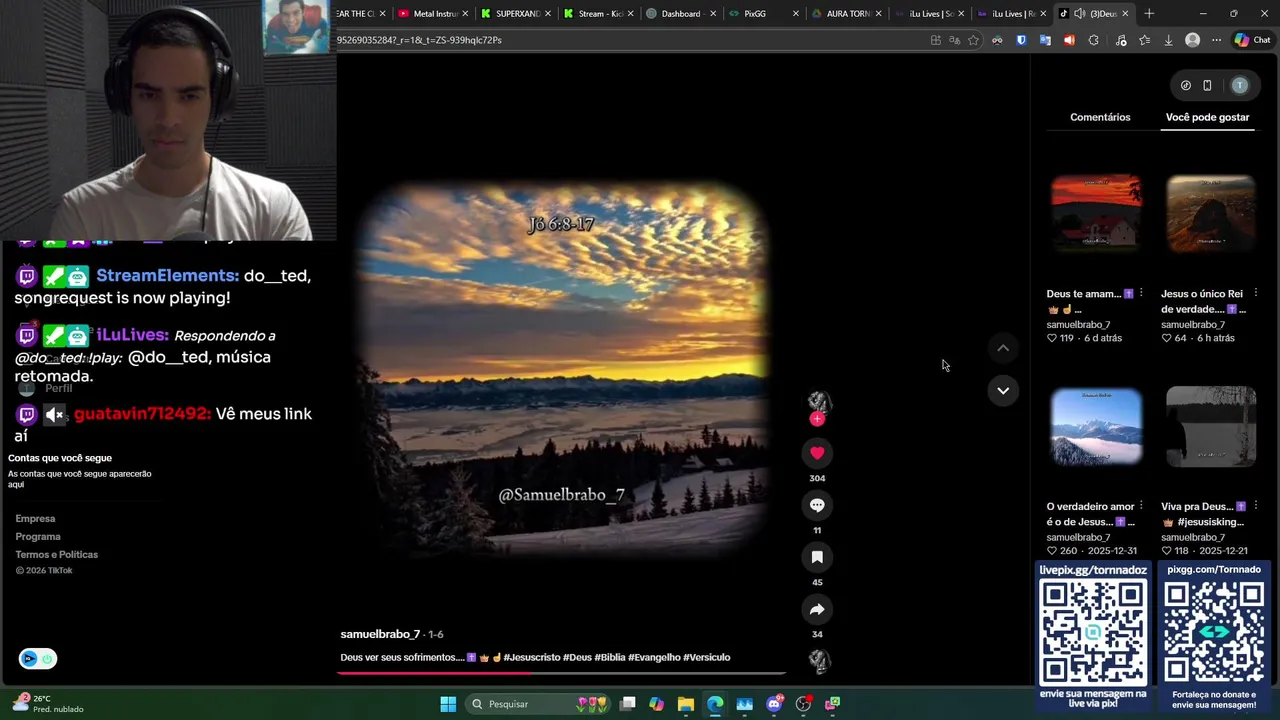Open Microsoft Edge on the taskbar
Viewport: 1280px width, 720px height.
tap(715, 704)
